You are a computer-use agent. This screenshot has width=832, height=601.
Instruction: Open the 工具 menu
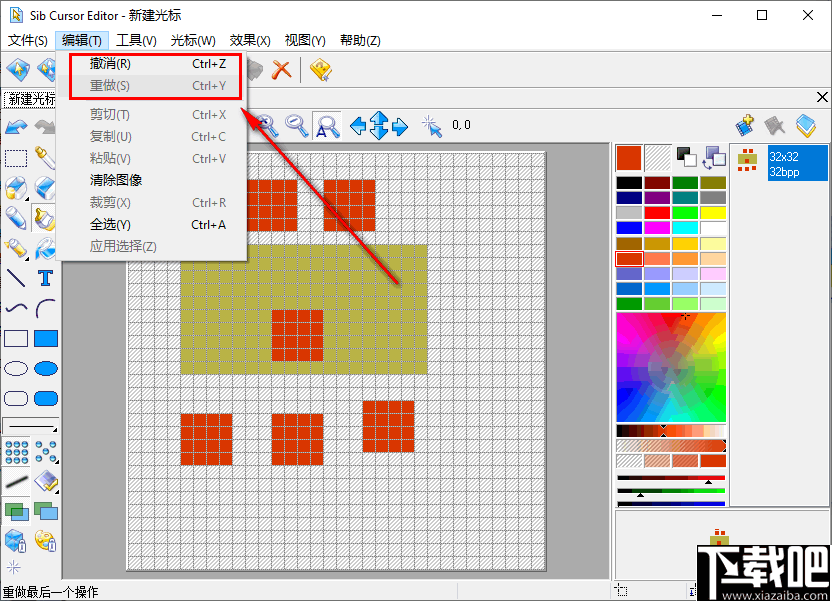(x=137, y=40)
